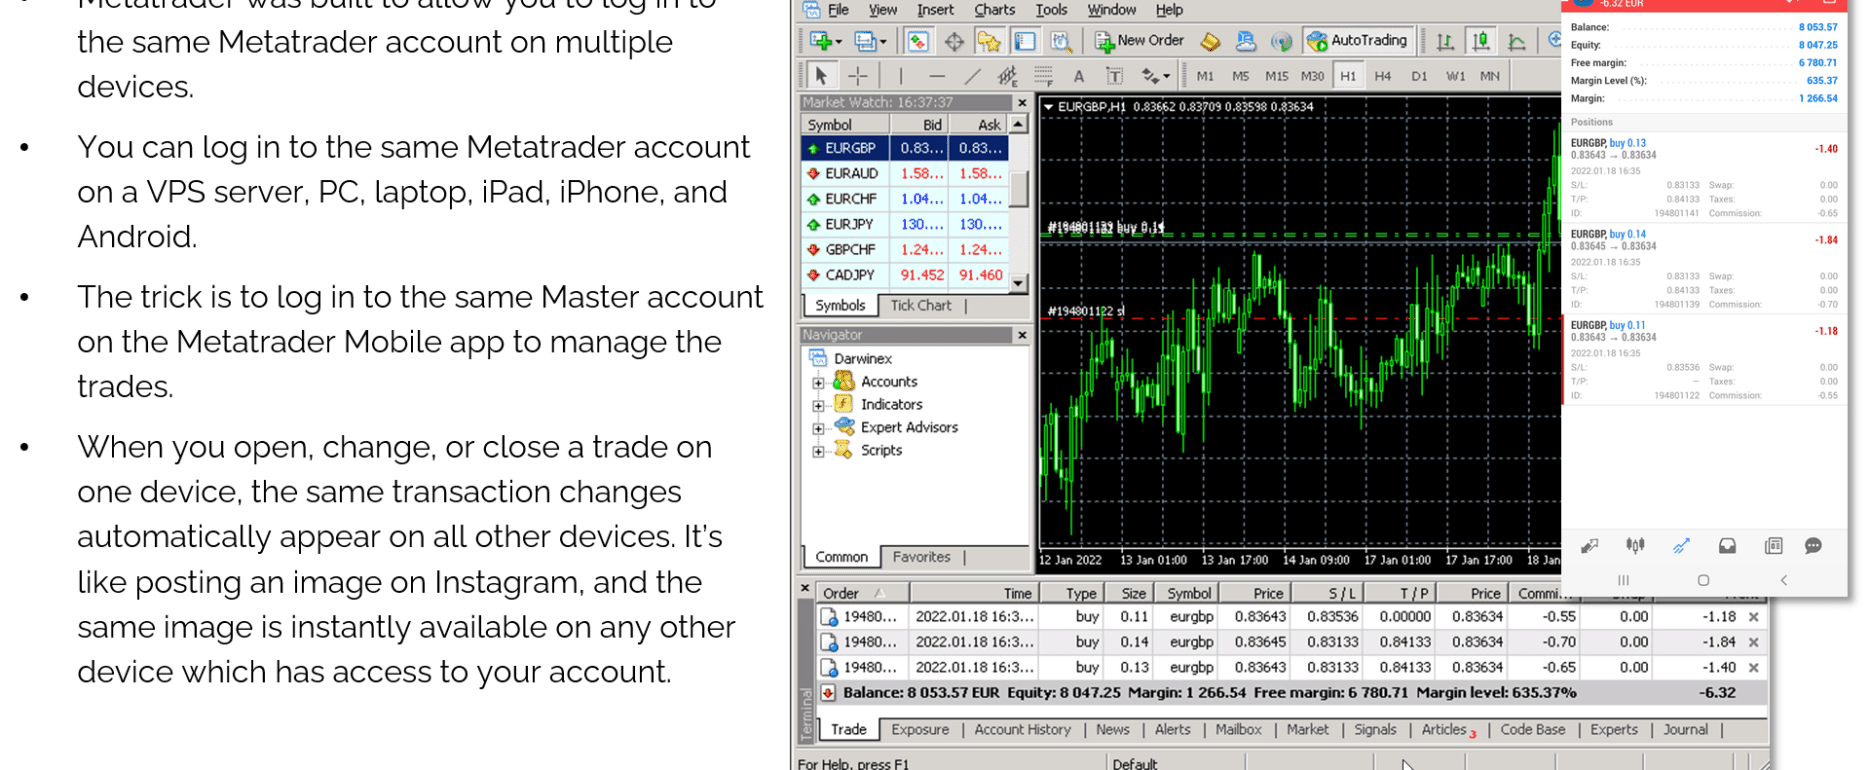Expand the Expert Advisors tree node
The width and height of the screenshot is (1870, 770).
818,428
